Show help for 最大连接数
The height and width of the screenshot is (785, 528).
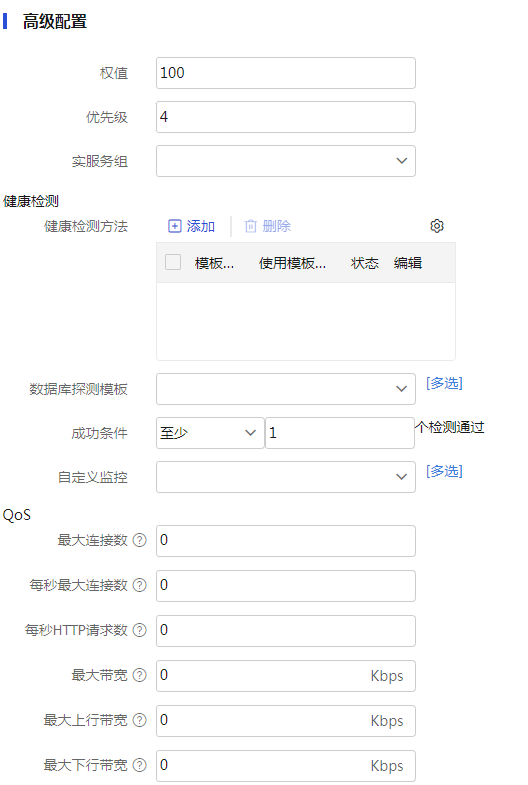pos(140,540)
